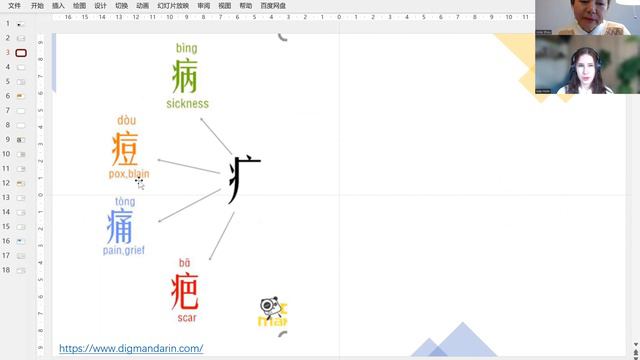Select slide 12 thumbnail

(21, 183)
